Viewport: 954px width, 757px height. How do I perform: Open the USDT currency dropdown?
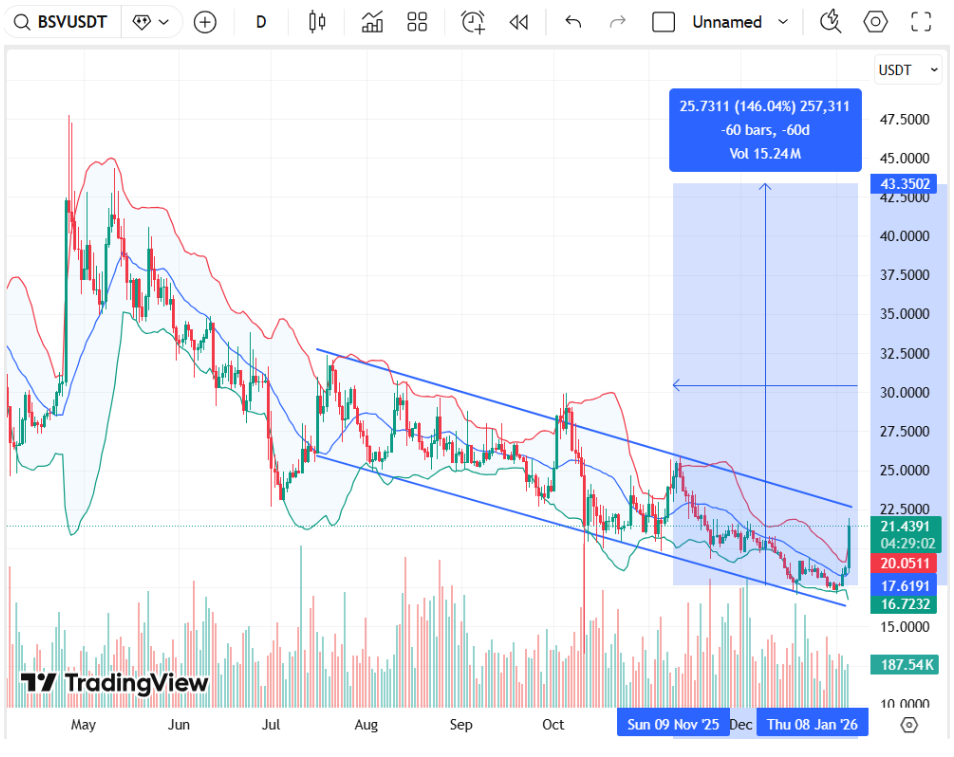coord(908,70)
